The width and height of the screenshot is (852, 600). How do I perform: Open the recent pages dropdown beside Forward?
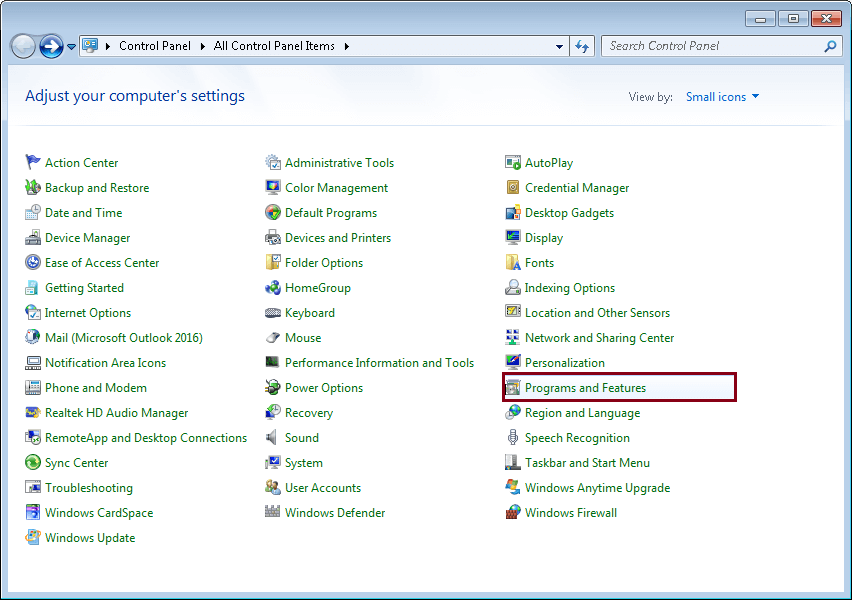coord(71,47)
